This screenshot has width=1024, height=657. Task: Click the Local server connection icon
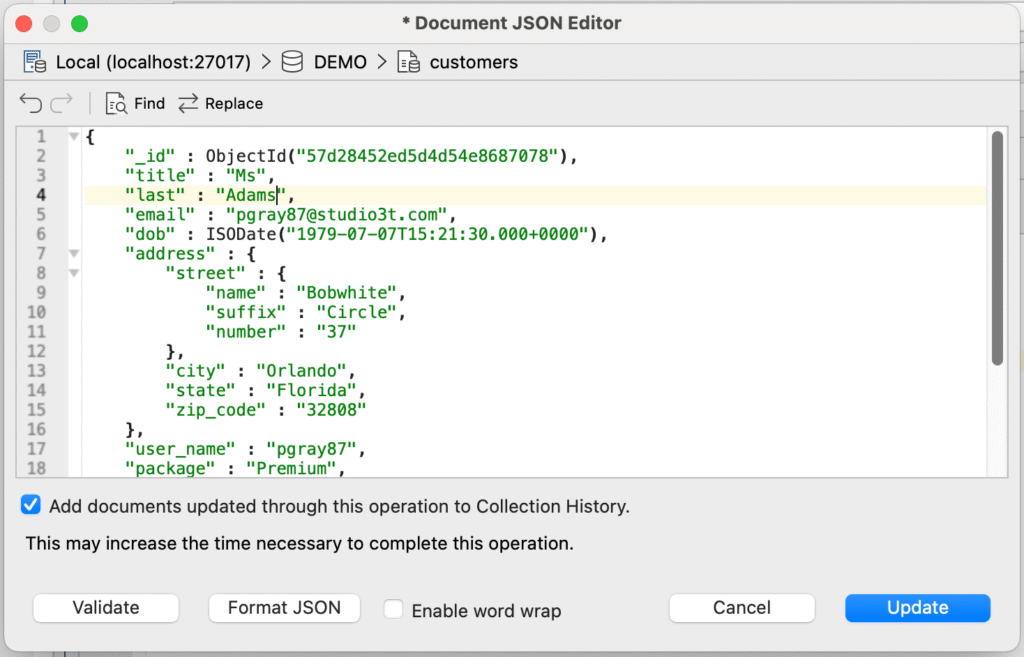click(35, 62)
